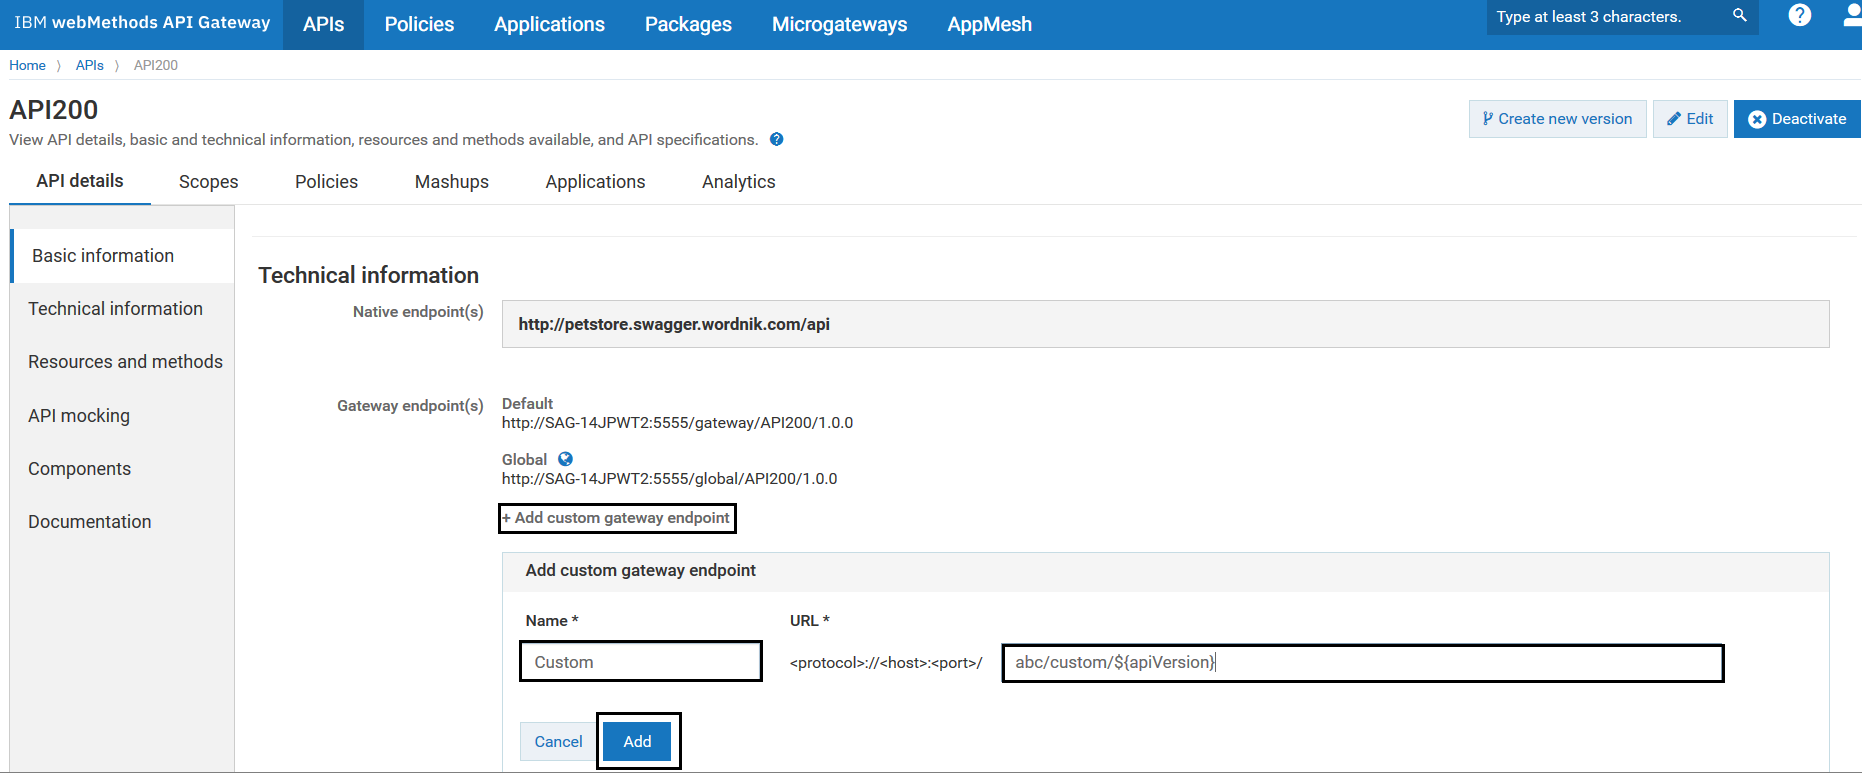This screenshot has width=1862, height=773.
Task: Click the URL input field
Action: click(1363, 662)
